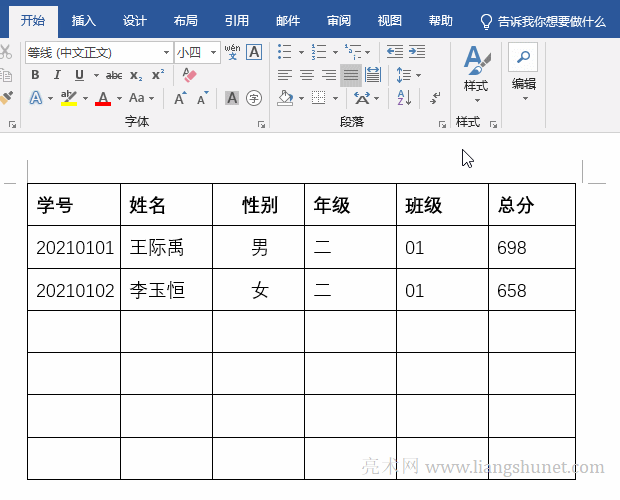Switch to the 插入 tab
The height and width of the screenshot is (500, 620).
tap(84, 21)
